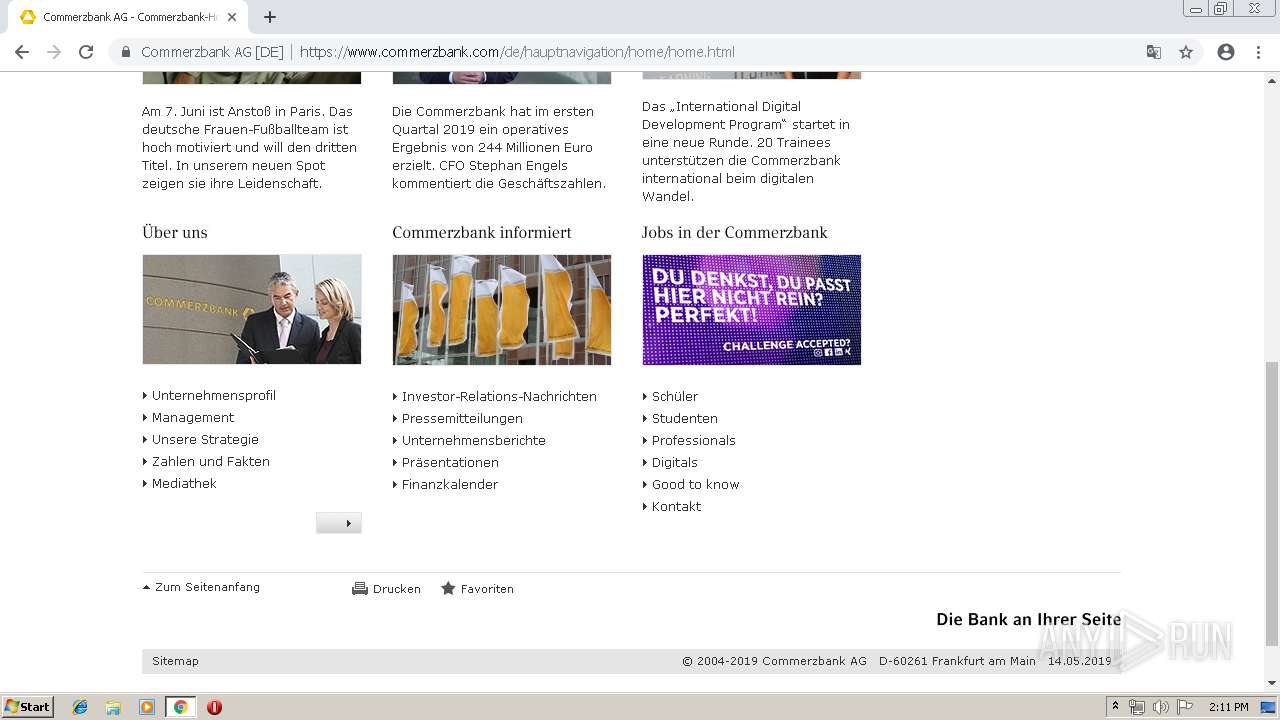Image resolution: width=1280 pixels, height=720 pixels.
Task: Click the scrollbar down arrow
Action: pyautogui.click(x=1272, y=683)
